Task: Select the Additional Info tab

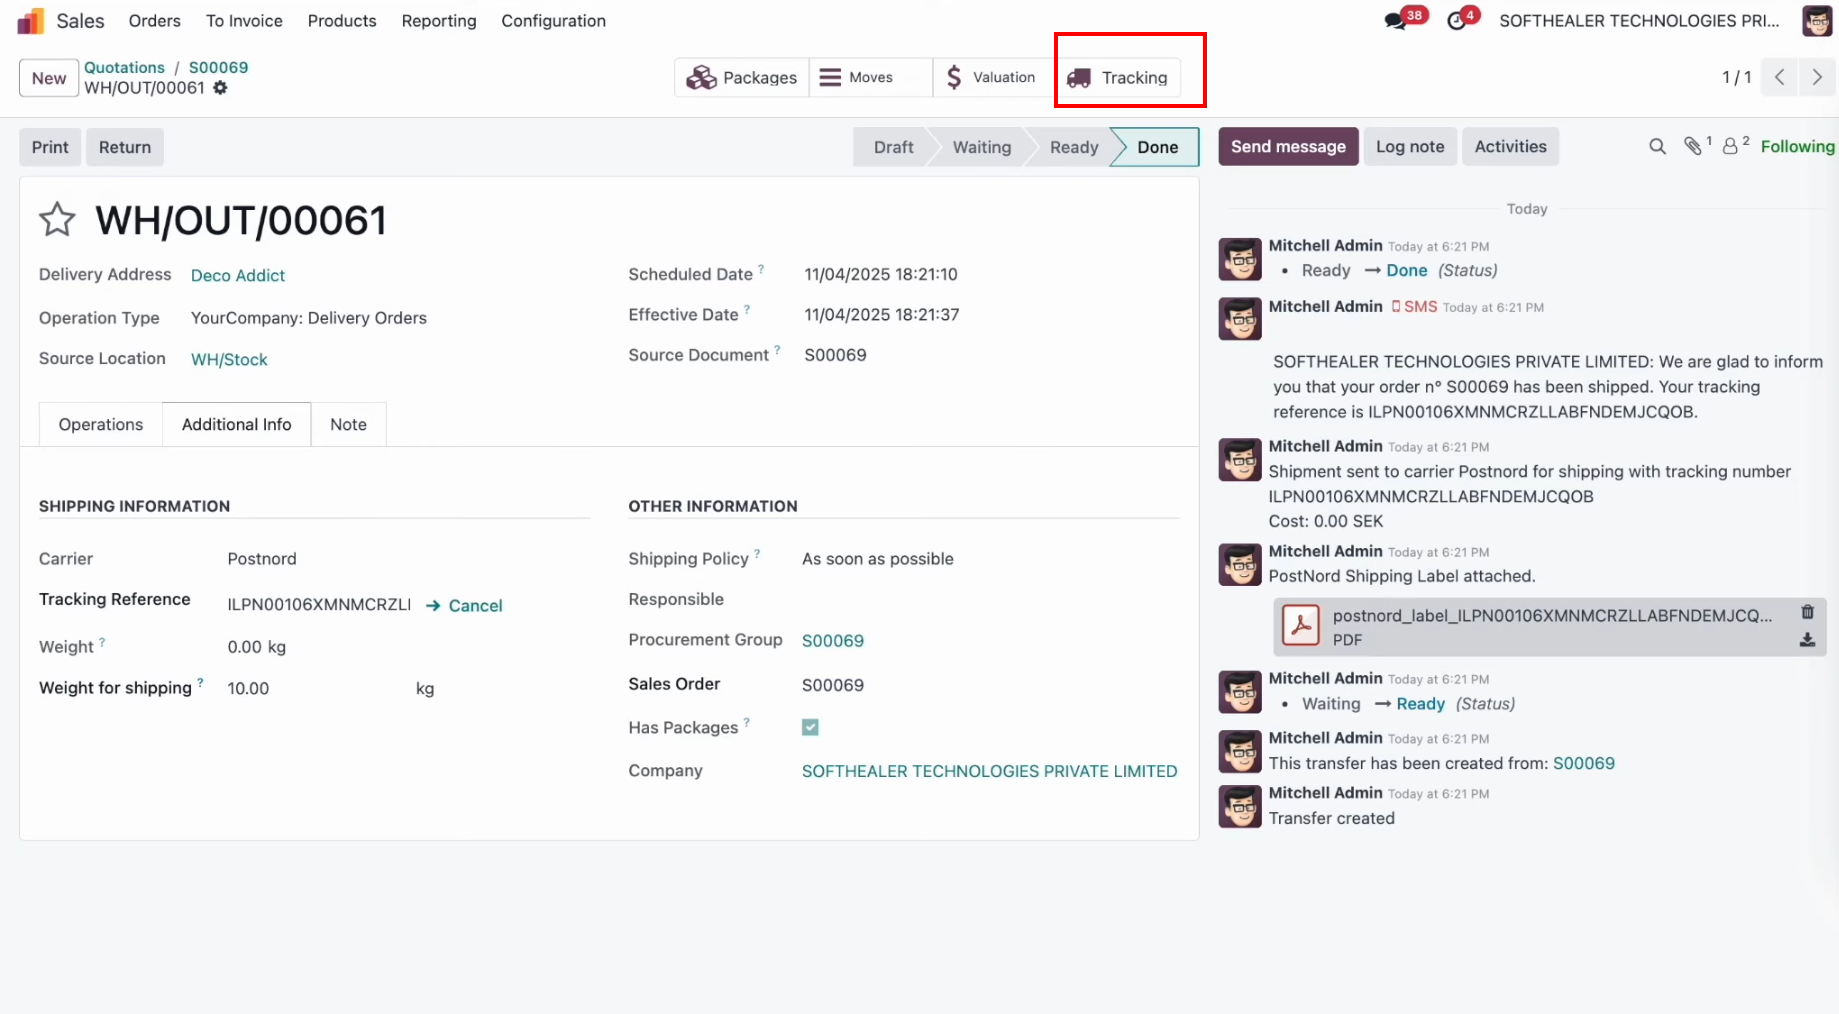Action: 237,425
